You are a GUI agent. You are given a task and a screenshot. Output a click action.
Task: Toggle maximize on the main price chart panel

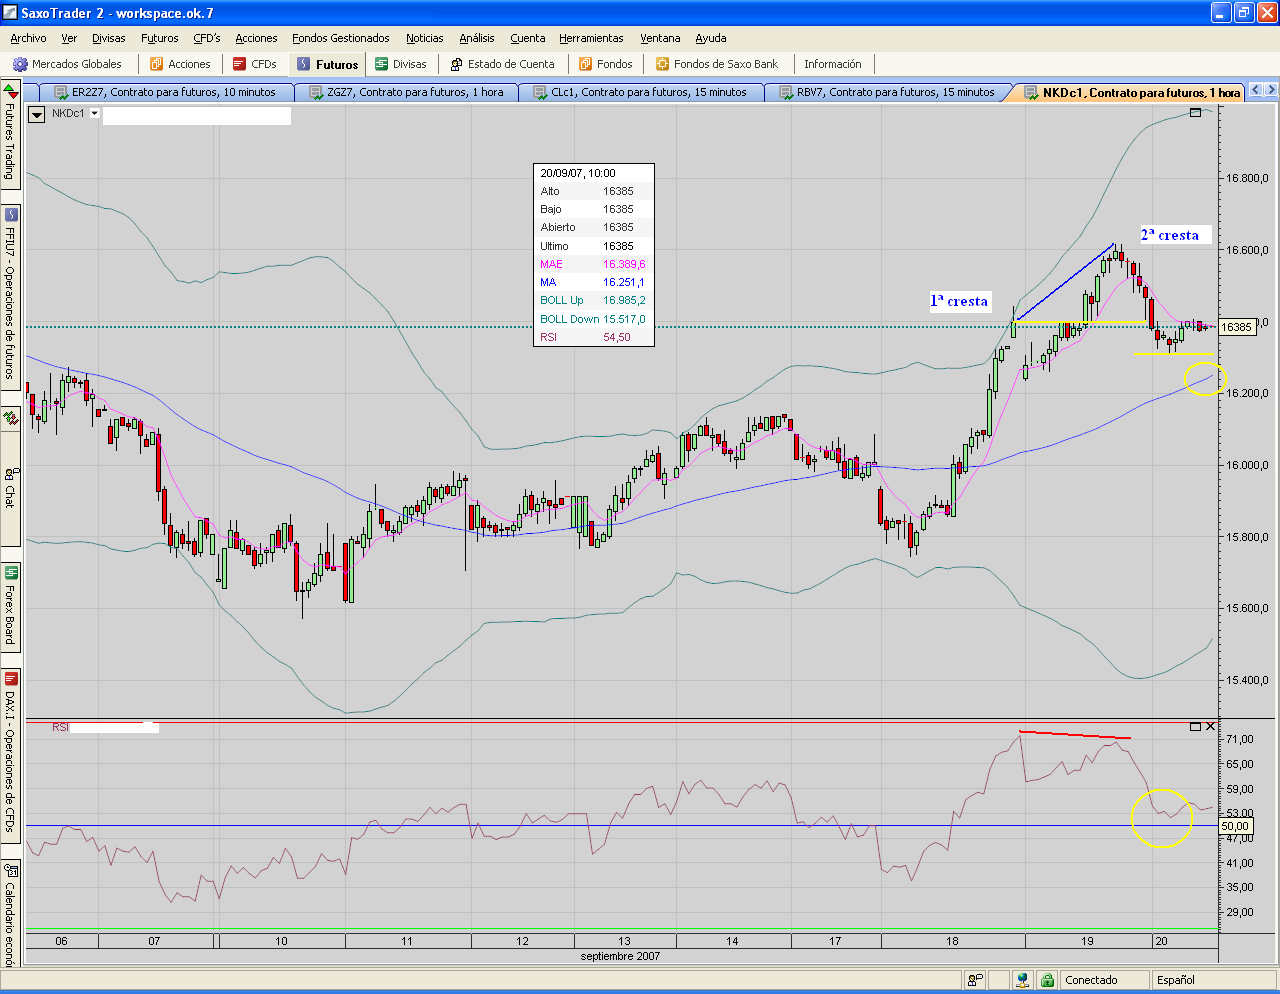1195,113
